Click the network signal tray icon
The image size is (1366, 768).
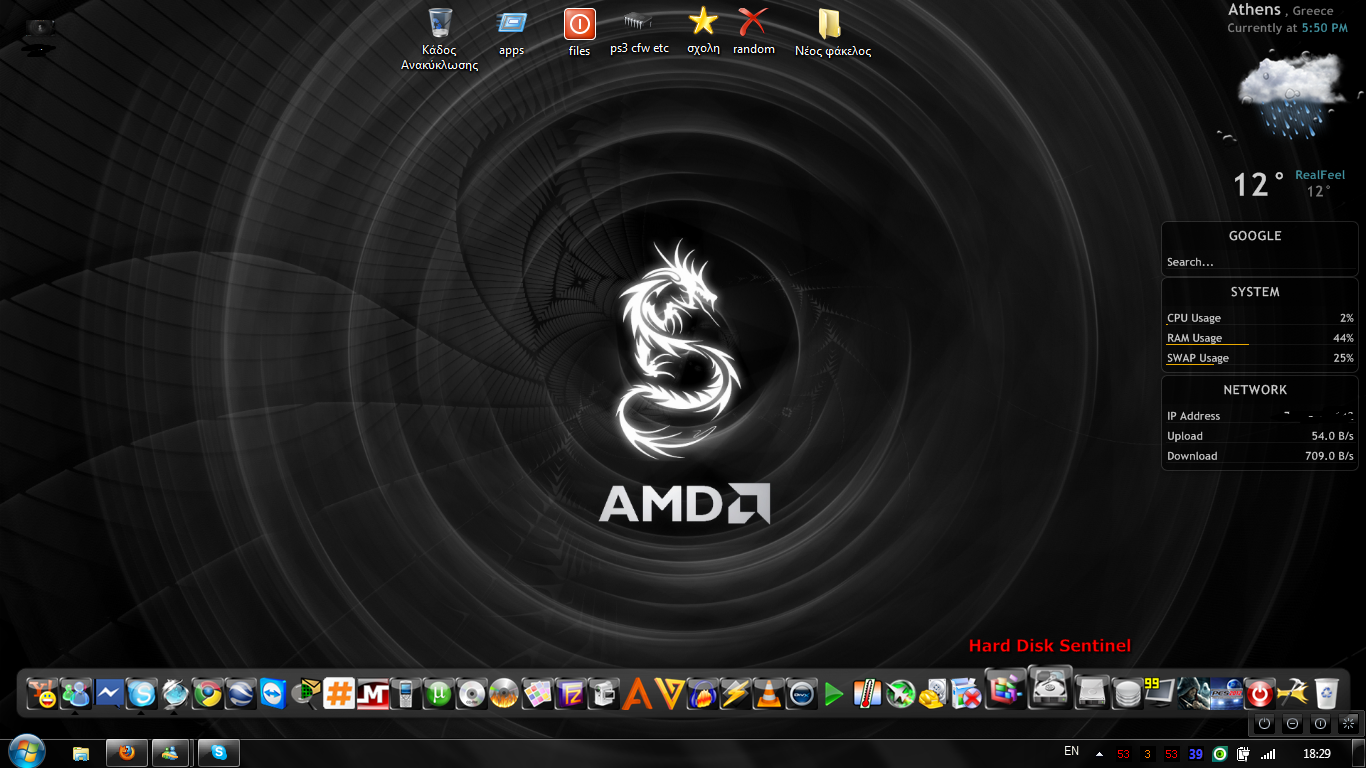click(1269, 753)
